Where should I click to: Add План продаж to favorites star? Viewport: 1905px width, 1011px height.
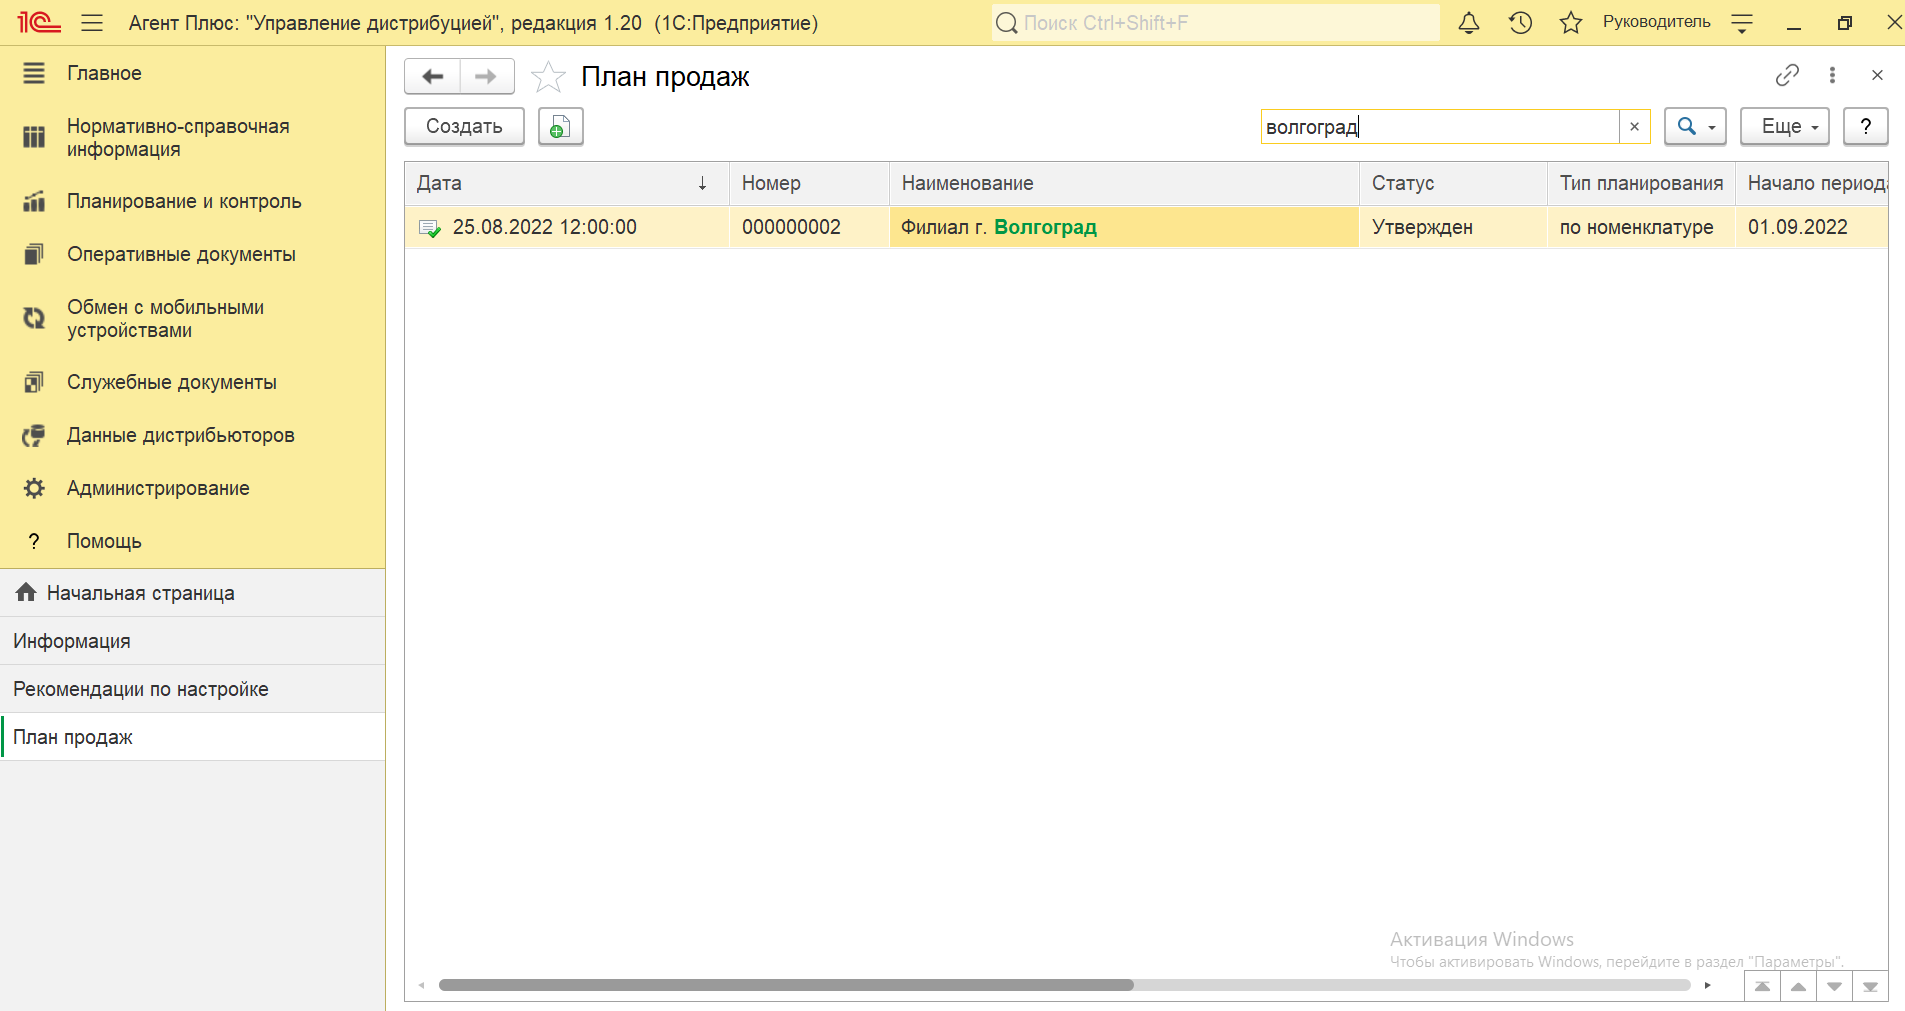[x=548, y=77]
